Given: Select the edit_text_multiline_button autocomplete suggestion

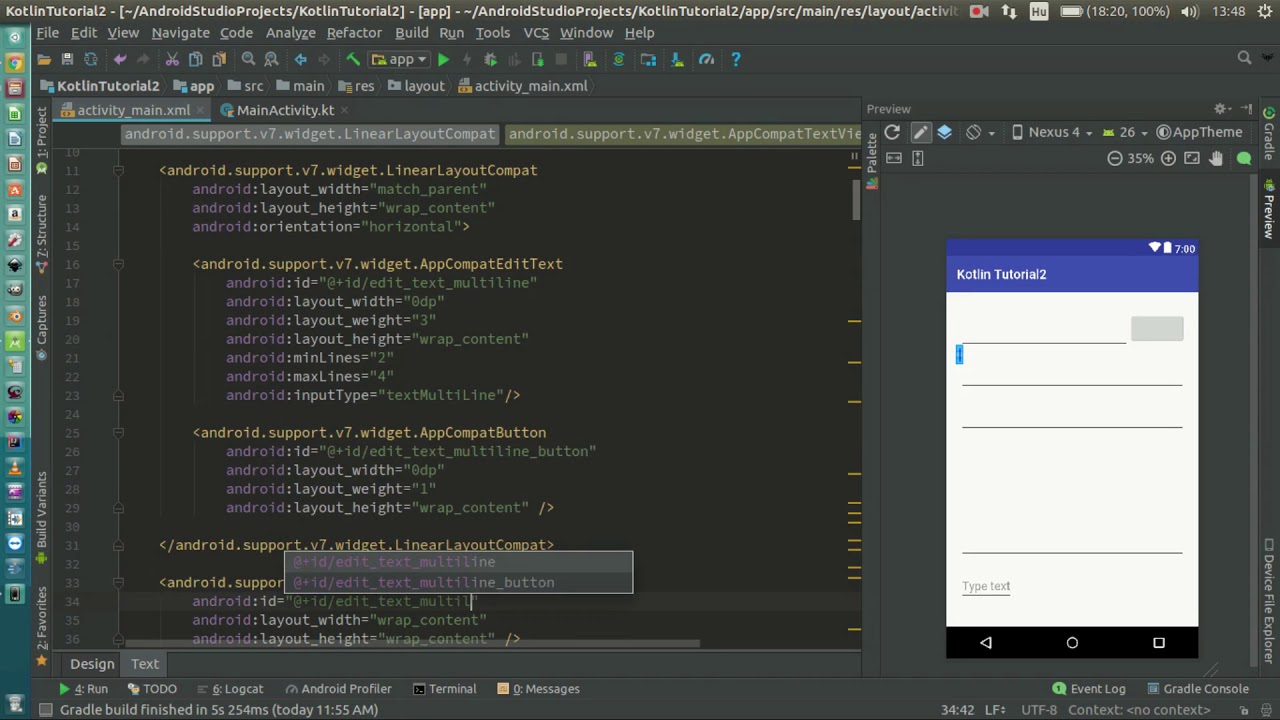Looking at the screenshot, I should tap(423, 582).
